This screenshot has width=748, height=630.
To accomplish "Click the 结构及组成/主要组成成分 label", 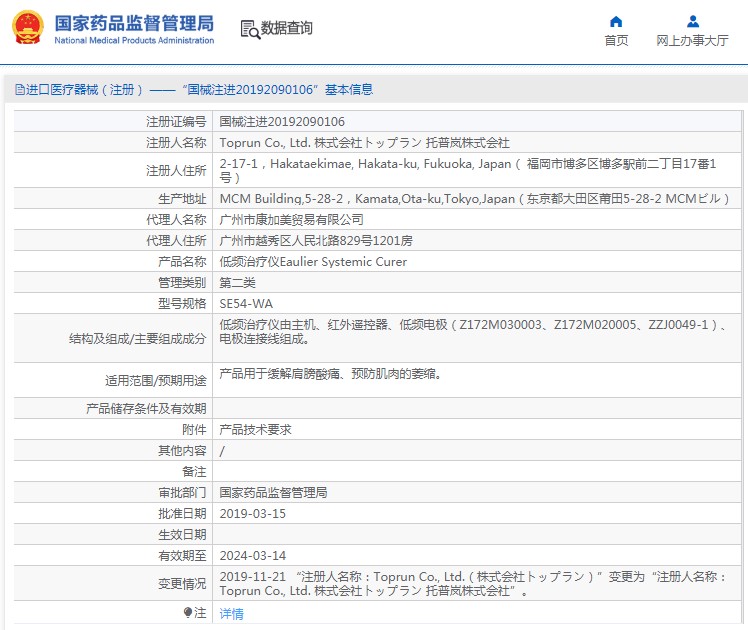I will 137,339.
